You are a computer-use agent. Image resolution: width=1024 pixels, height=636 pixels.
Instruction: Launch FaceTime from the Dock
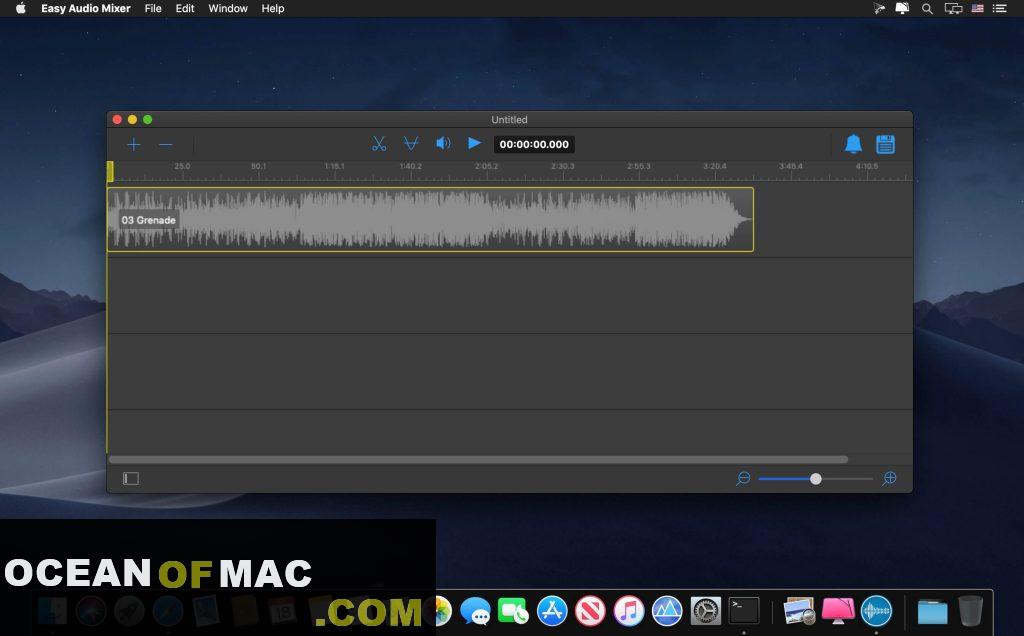point(513,612)
